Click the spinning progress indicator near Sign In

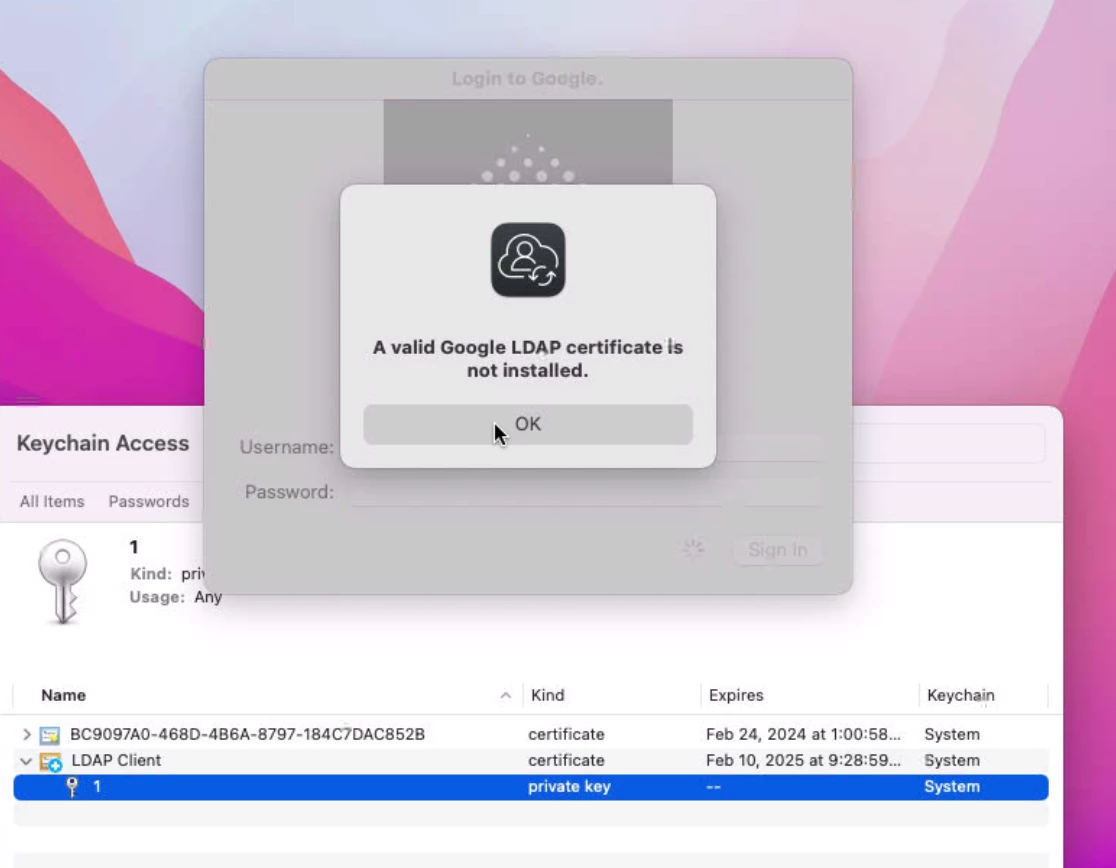[x=693, y=549]
